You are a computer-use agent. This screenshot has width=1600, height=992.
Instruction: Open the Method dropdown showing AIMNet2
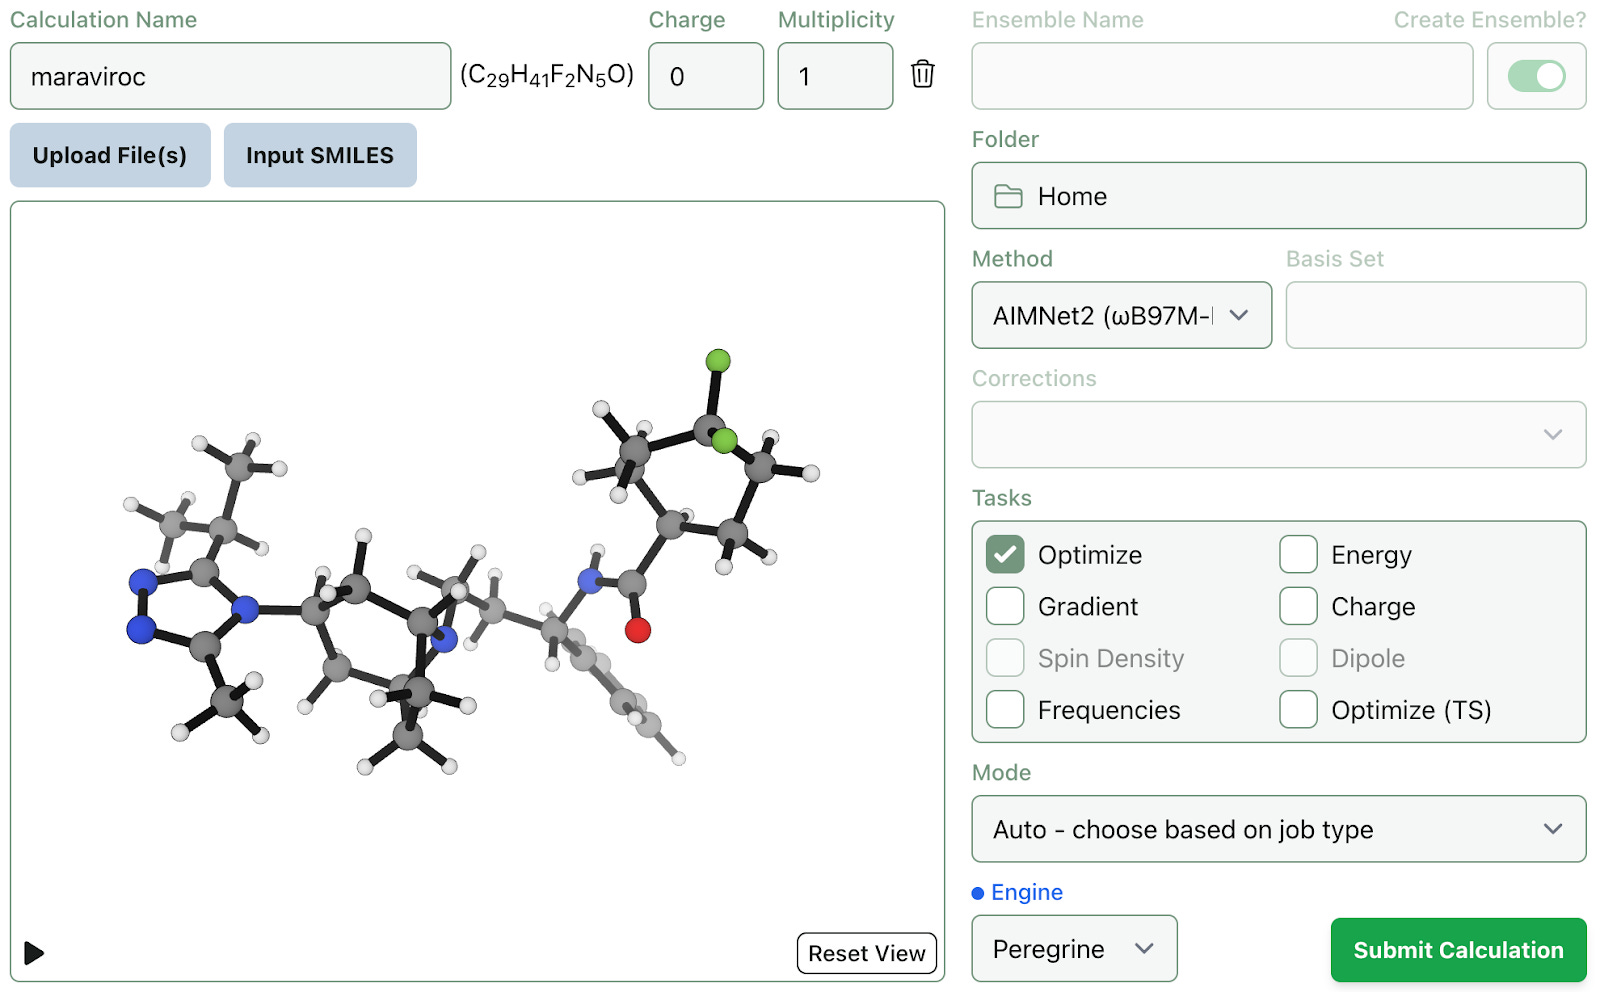click(1120, 315)
